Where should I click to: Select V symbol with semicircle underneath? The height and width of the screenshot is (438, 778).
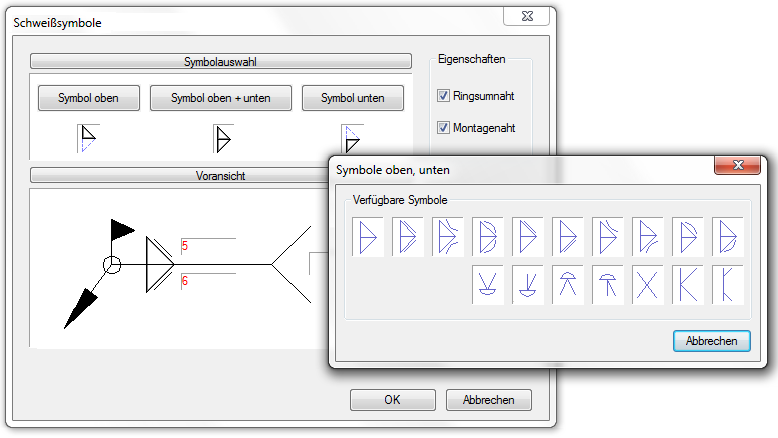(487, 285)
